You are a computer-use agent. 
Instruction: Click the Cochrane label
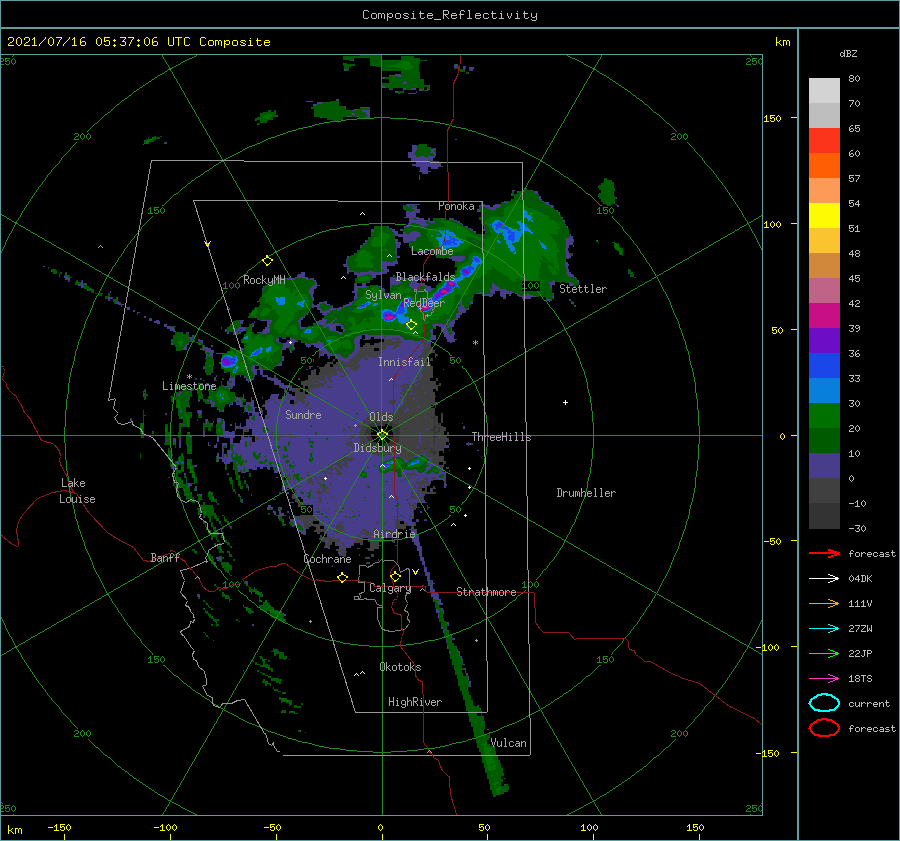click(x=327, y=559)
